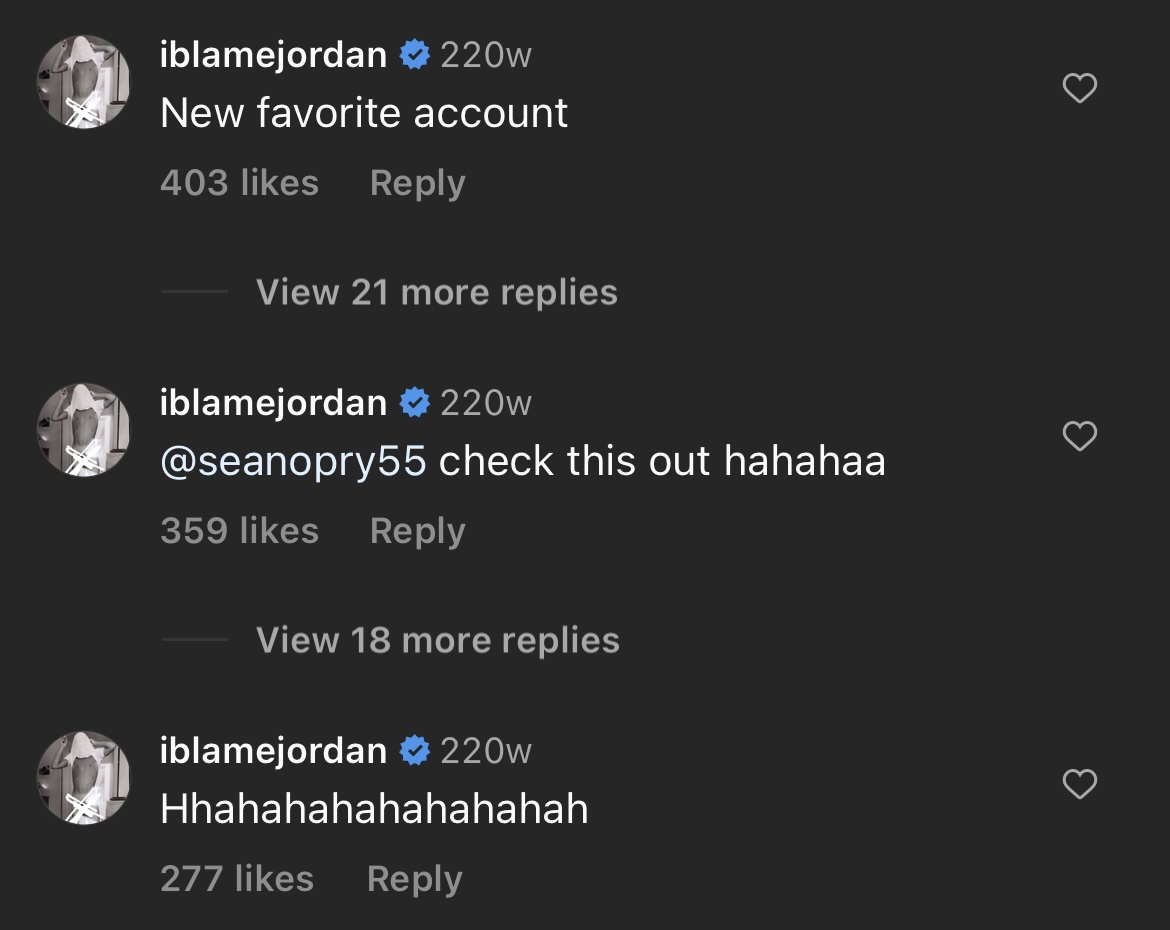The image size is (1170, 930).
Task: Open avatar beside "check this out hahahaa" comment
Action: click(x=84, y=430)
